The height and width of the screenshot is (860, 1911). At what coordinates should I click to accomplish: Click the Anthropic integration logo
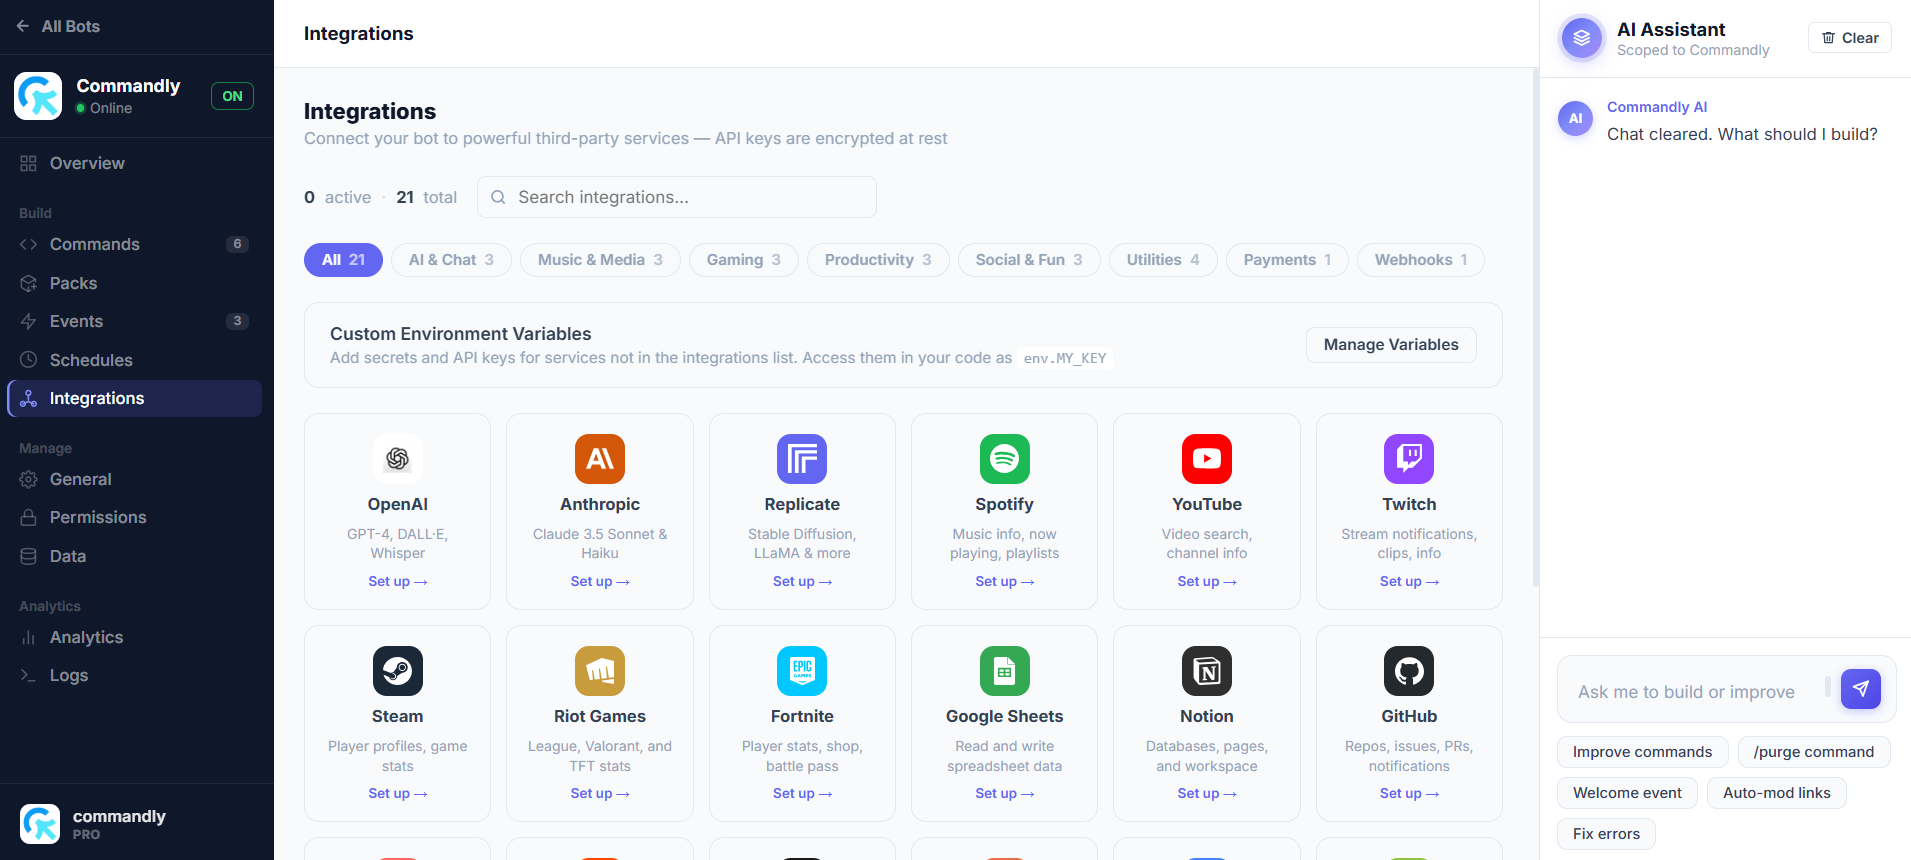[600, 459]
